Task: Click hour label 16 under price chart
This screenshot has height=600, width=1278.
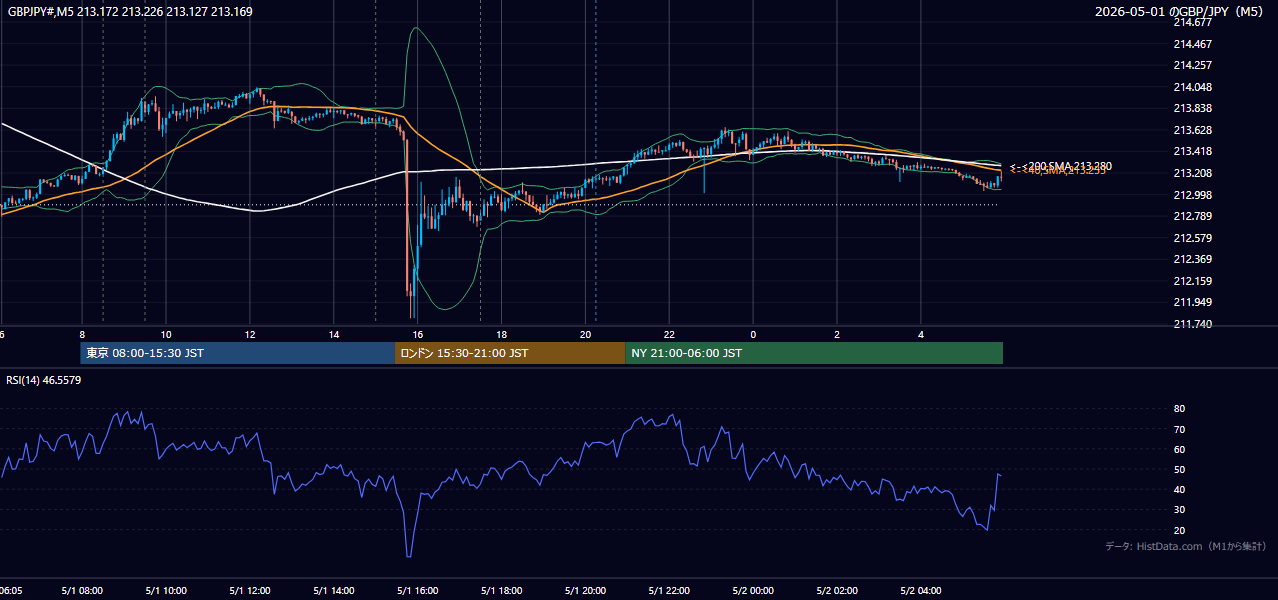Action: pyautogui.click(x=418, y=334)
